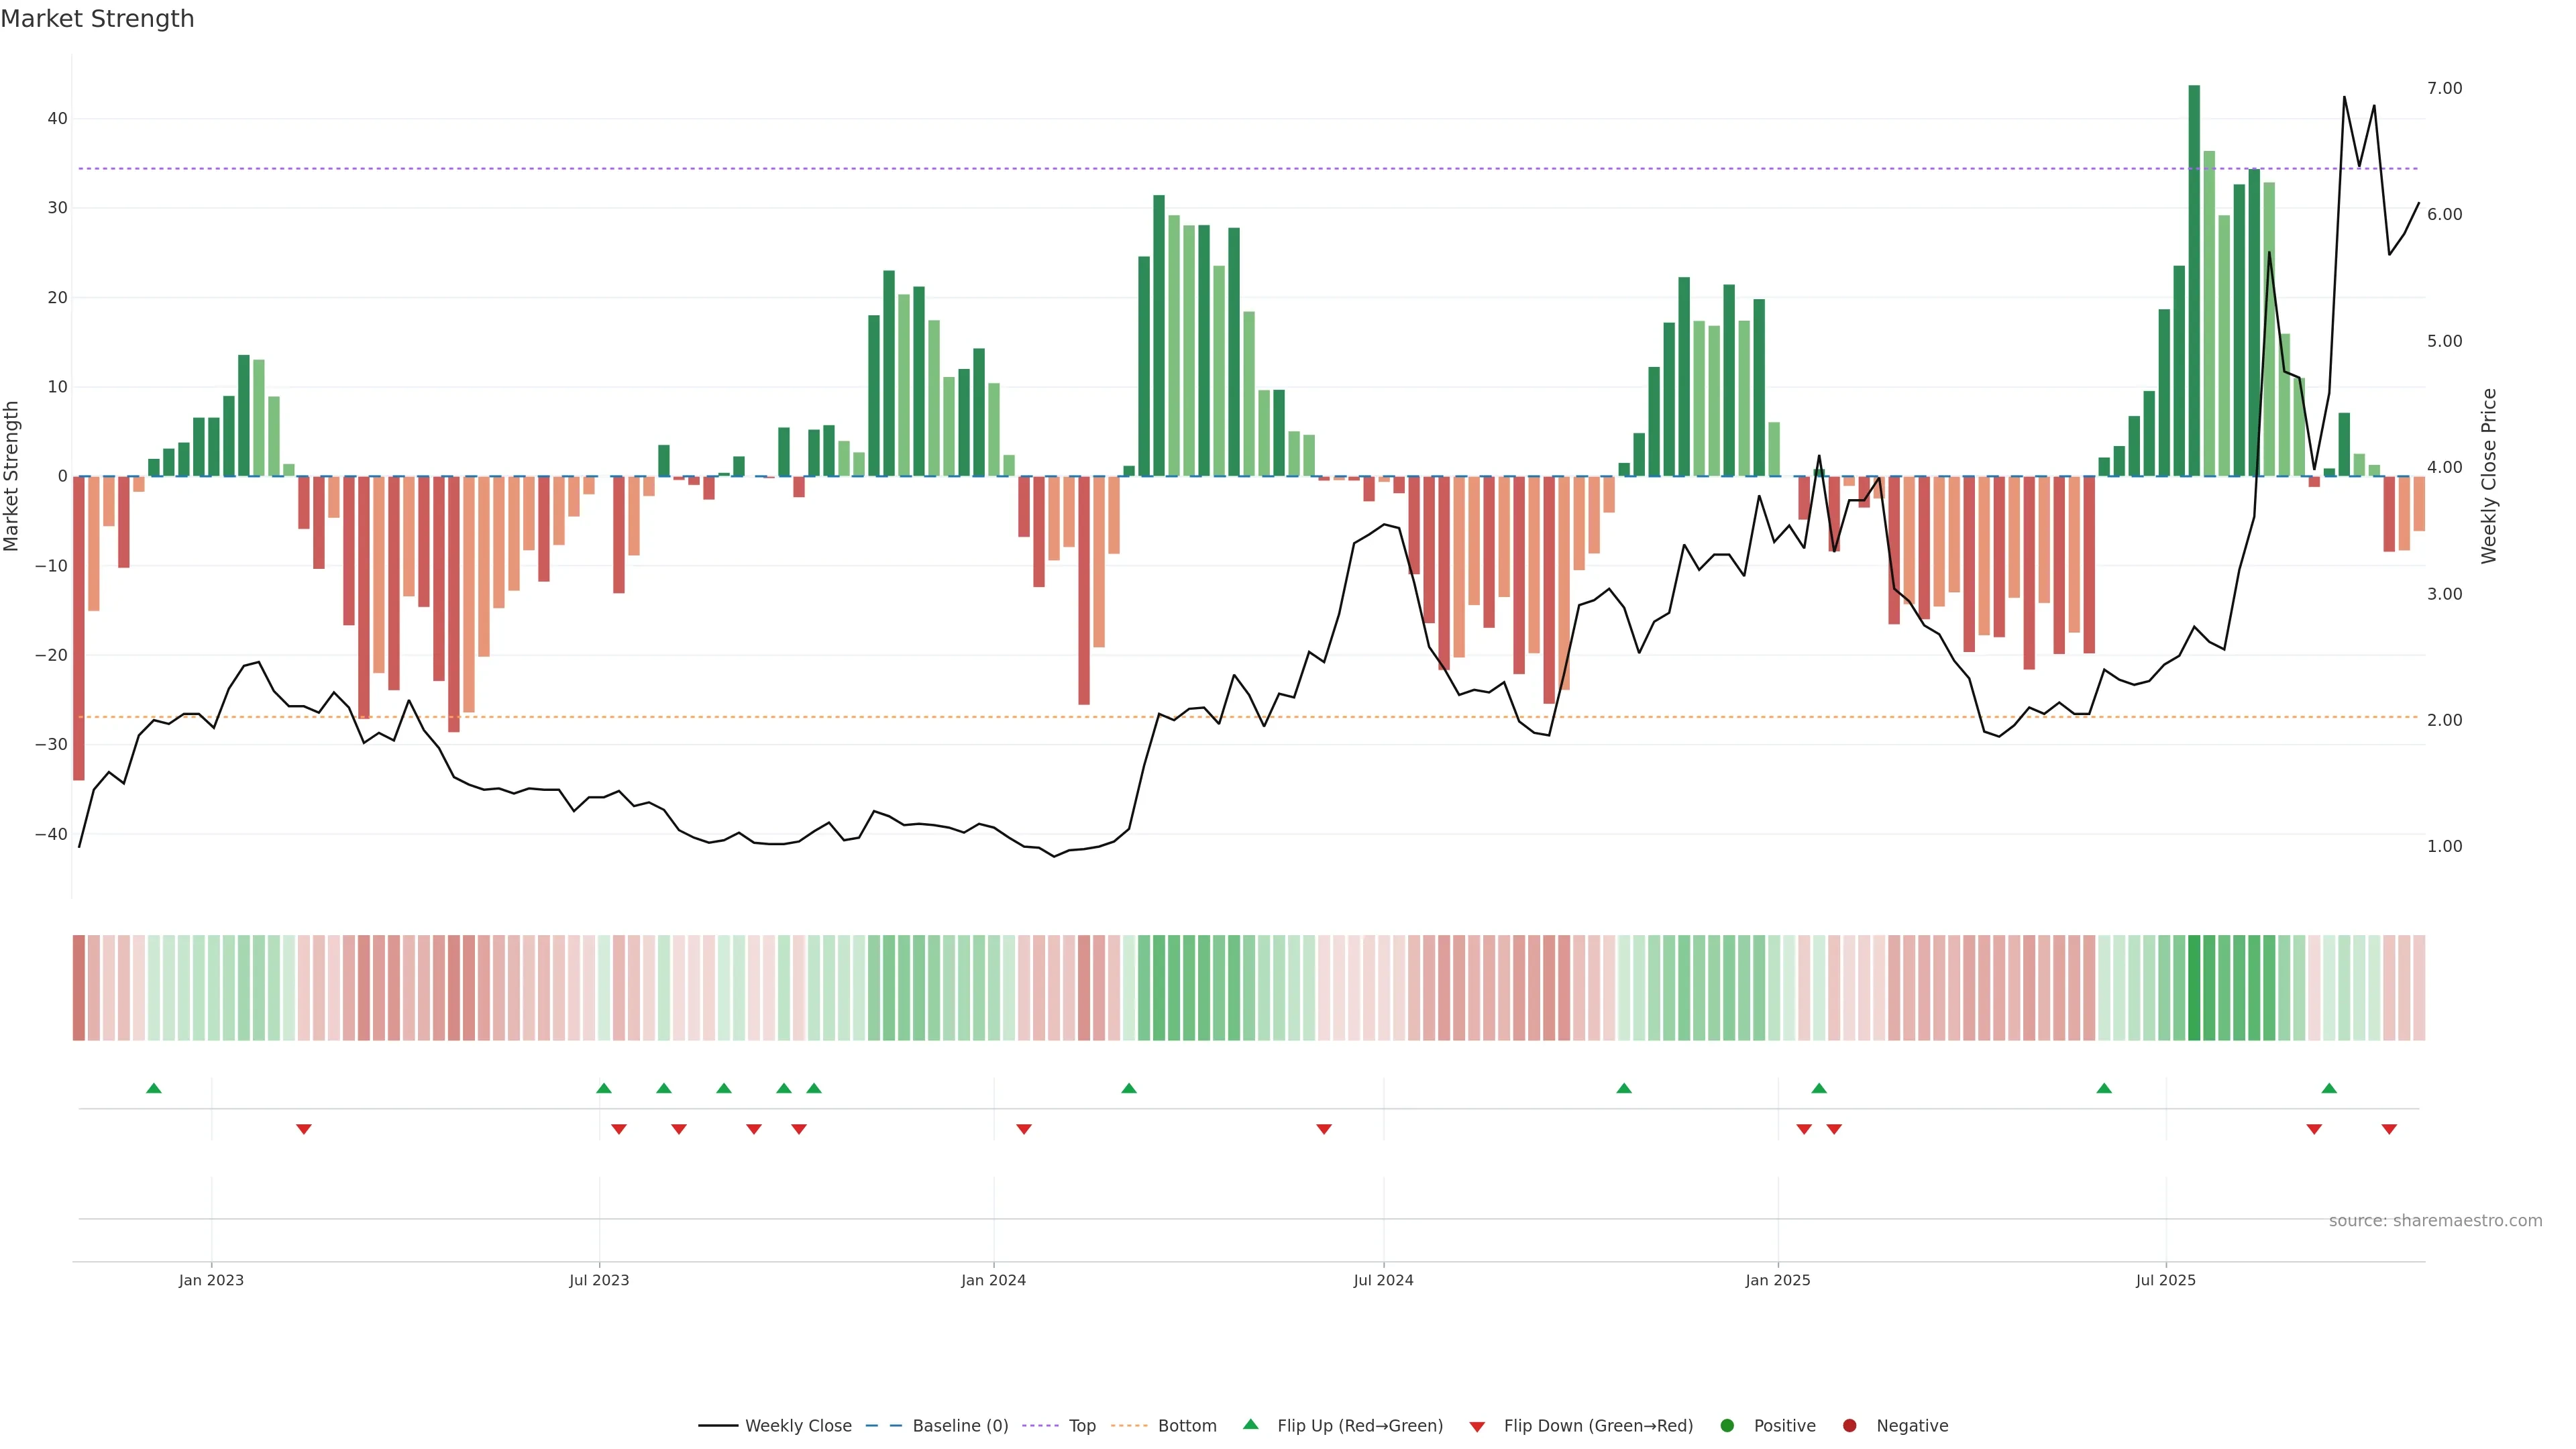
Task: Click the dark red Negative circle in legend
Action: tap(1849, 1426)
